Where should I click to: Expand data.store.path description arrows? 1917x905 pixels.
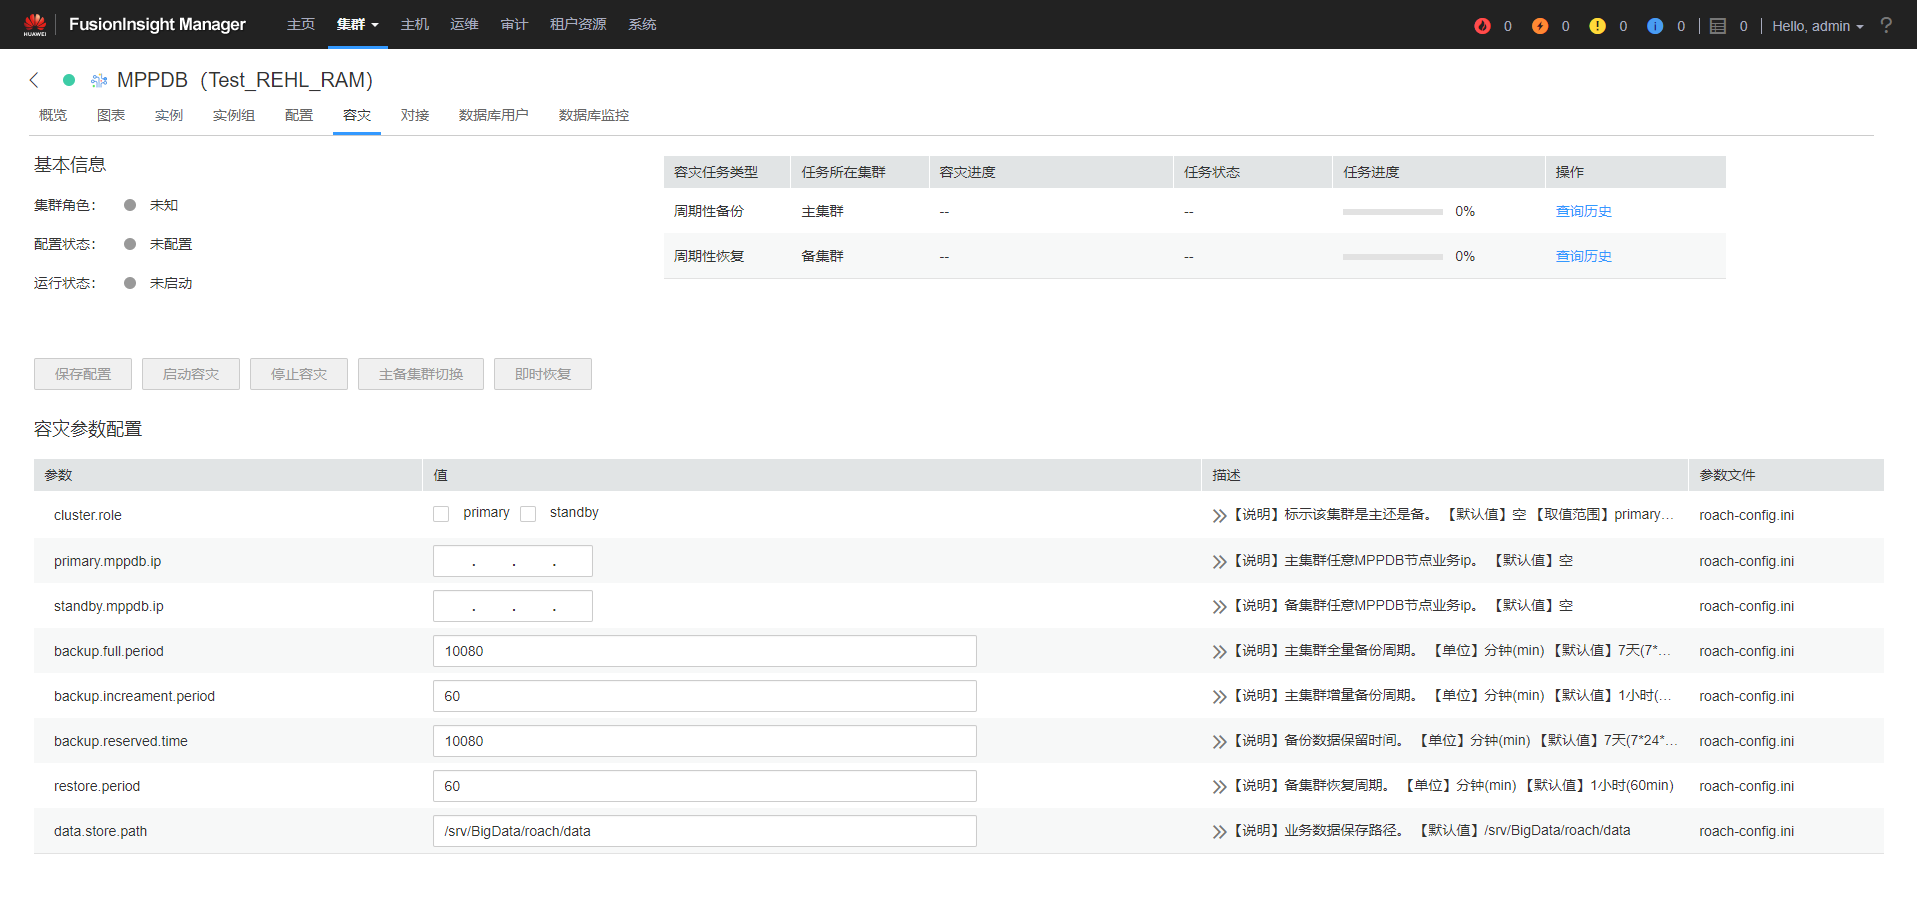pos(1220,832)
